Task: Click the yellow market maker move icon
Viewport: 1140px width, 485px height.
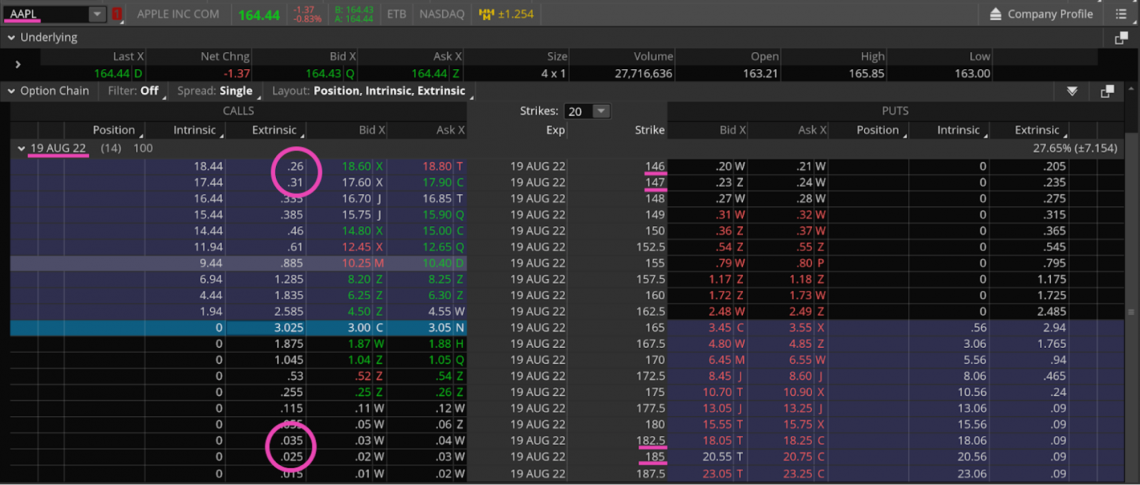Action: pos(487,15)
